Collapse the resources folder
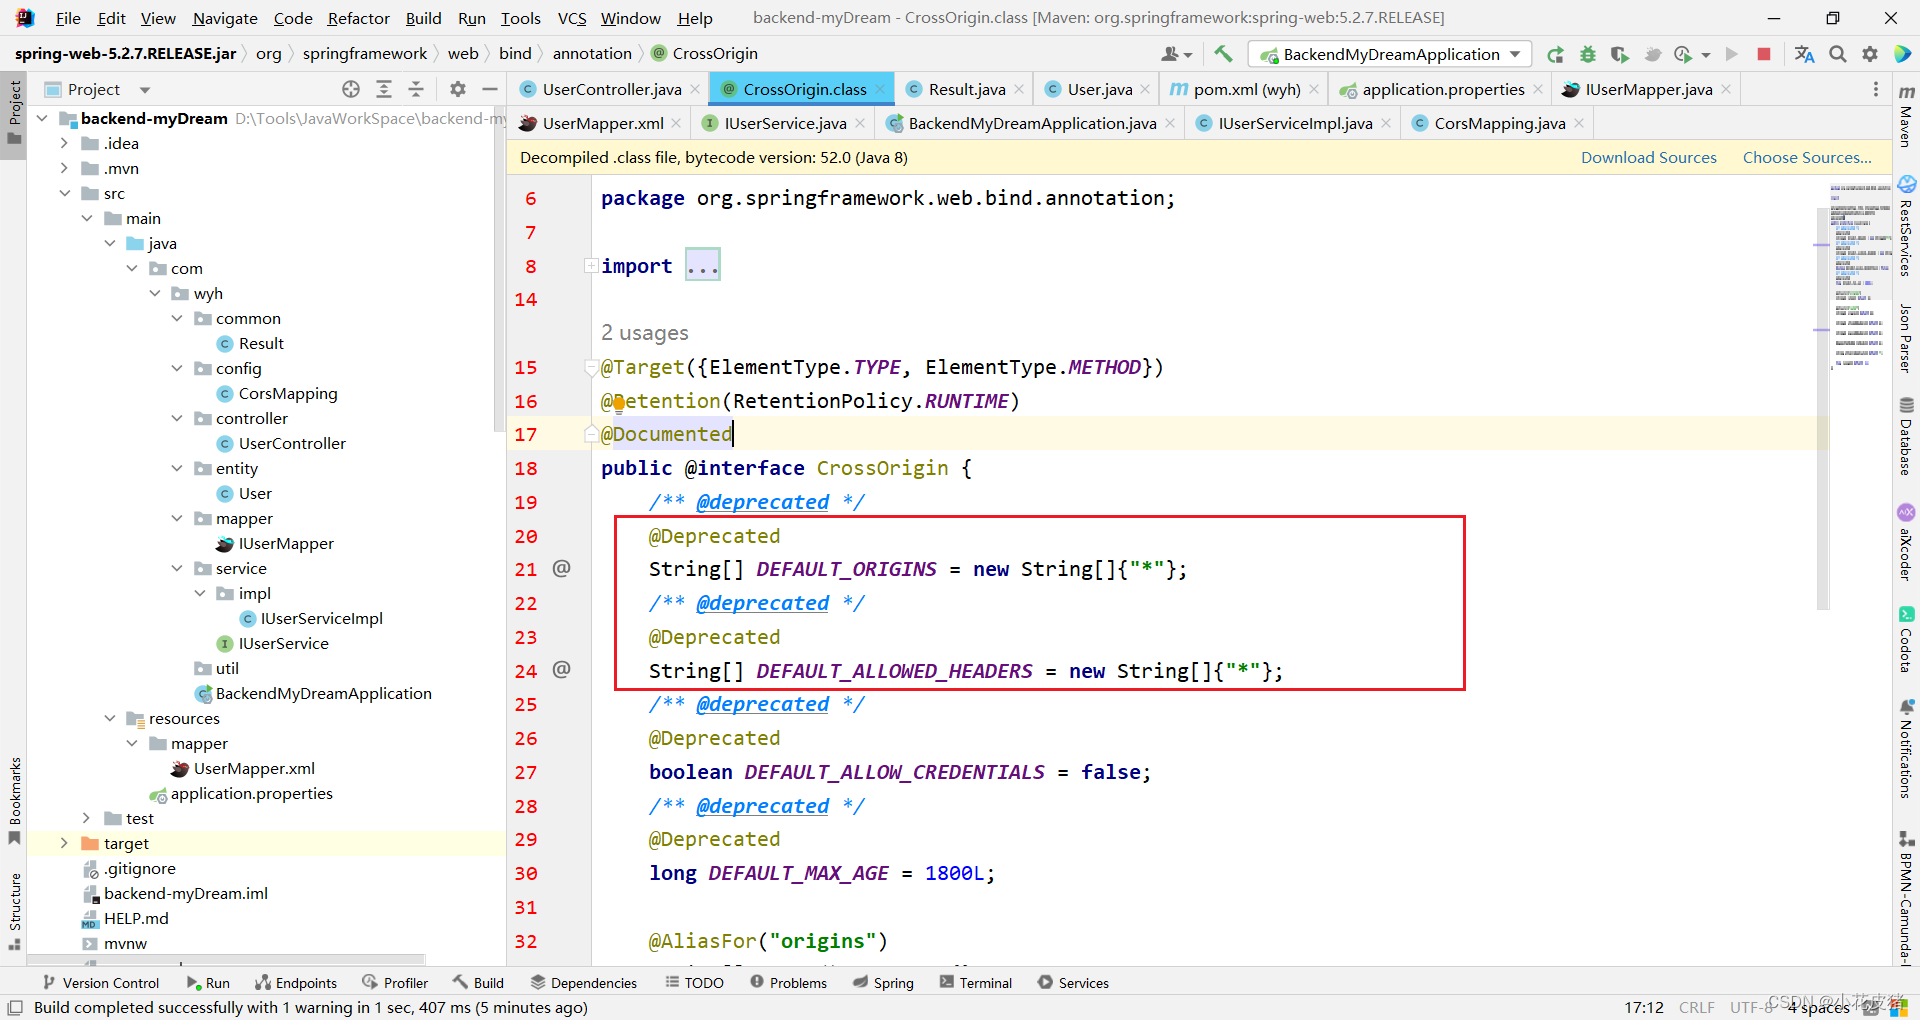Viewport: 1920px width, 1020px height. click(x=109, y=718)
